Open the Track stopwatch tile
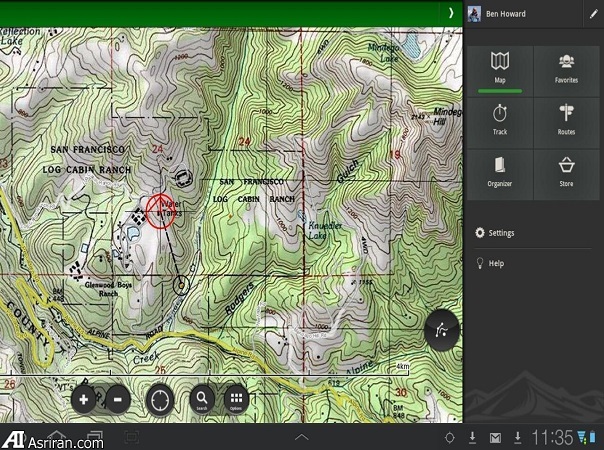Image resolution: width=604 pixels, height=450 pixels. pos(500,120)
